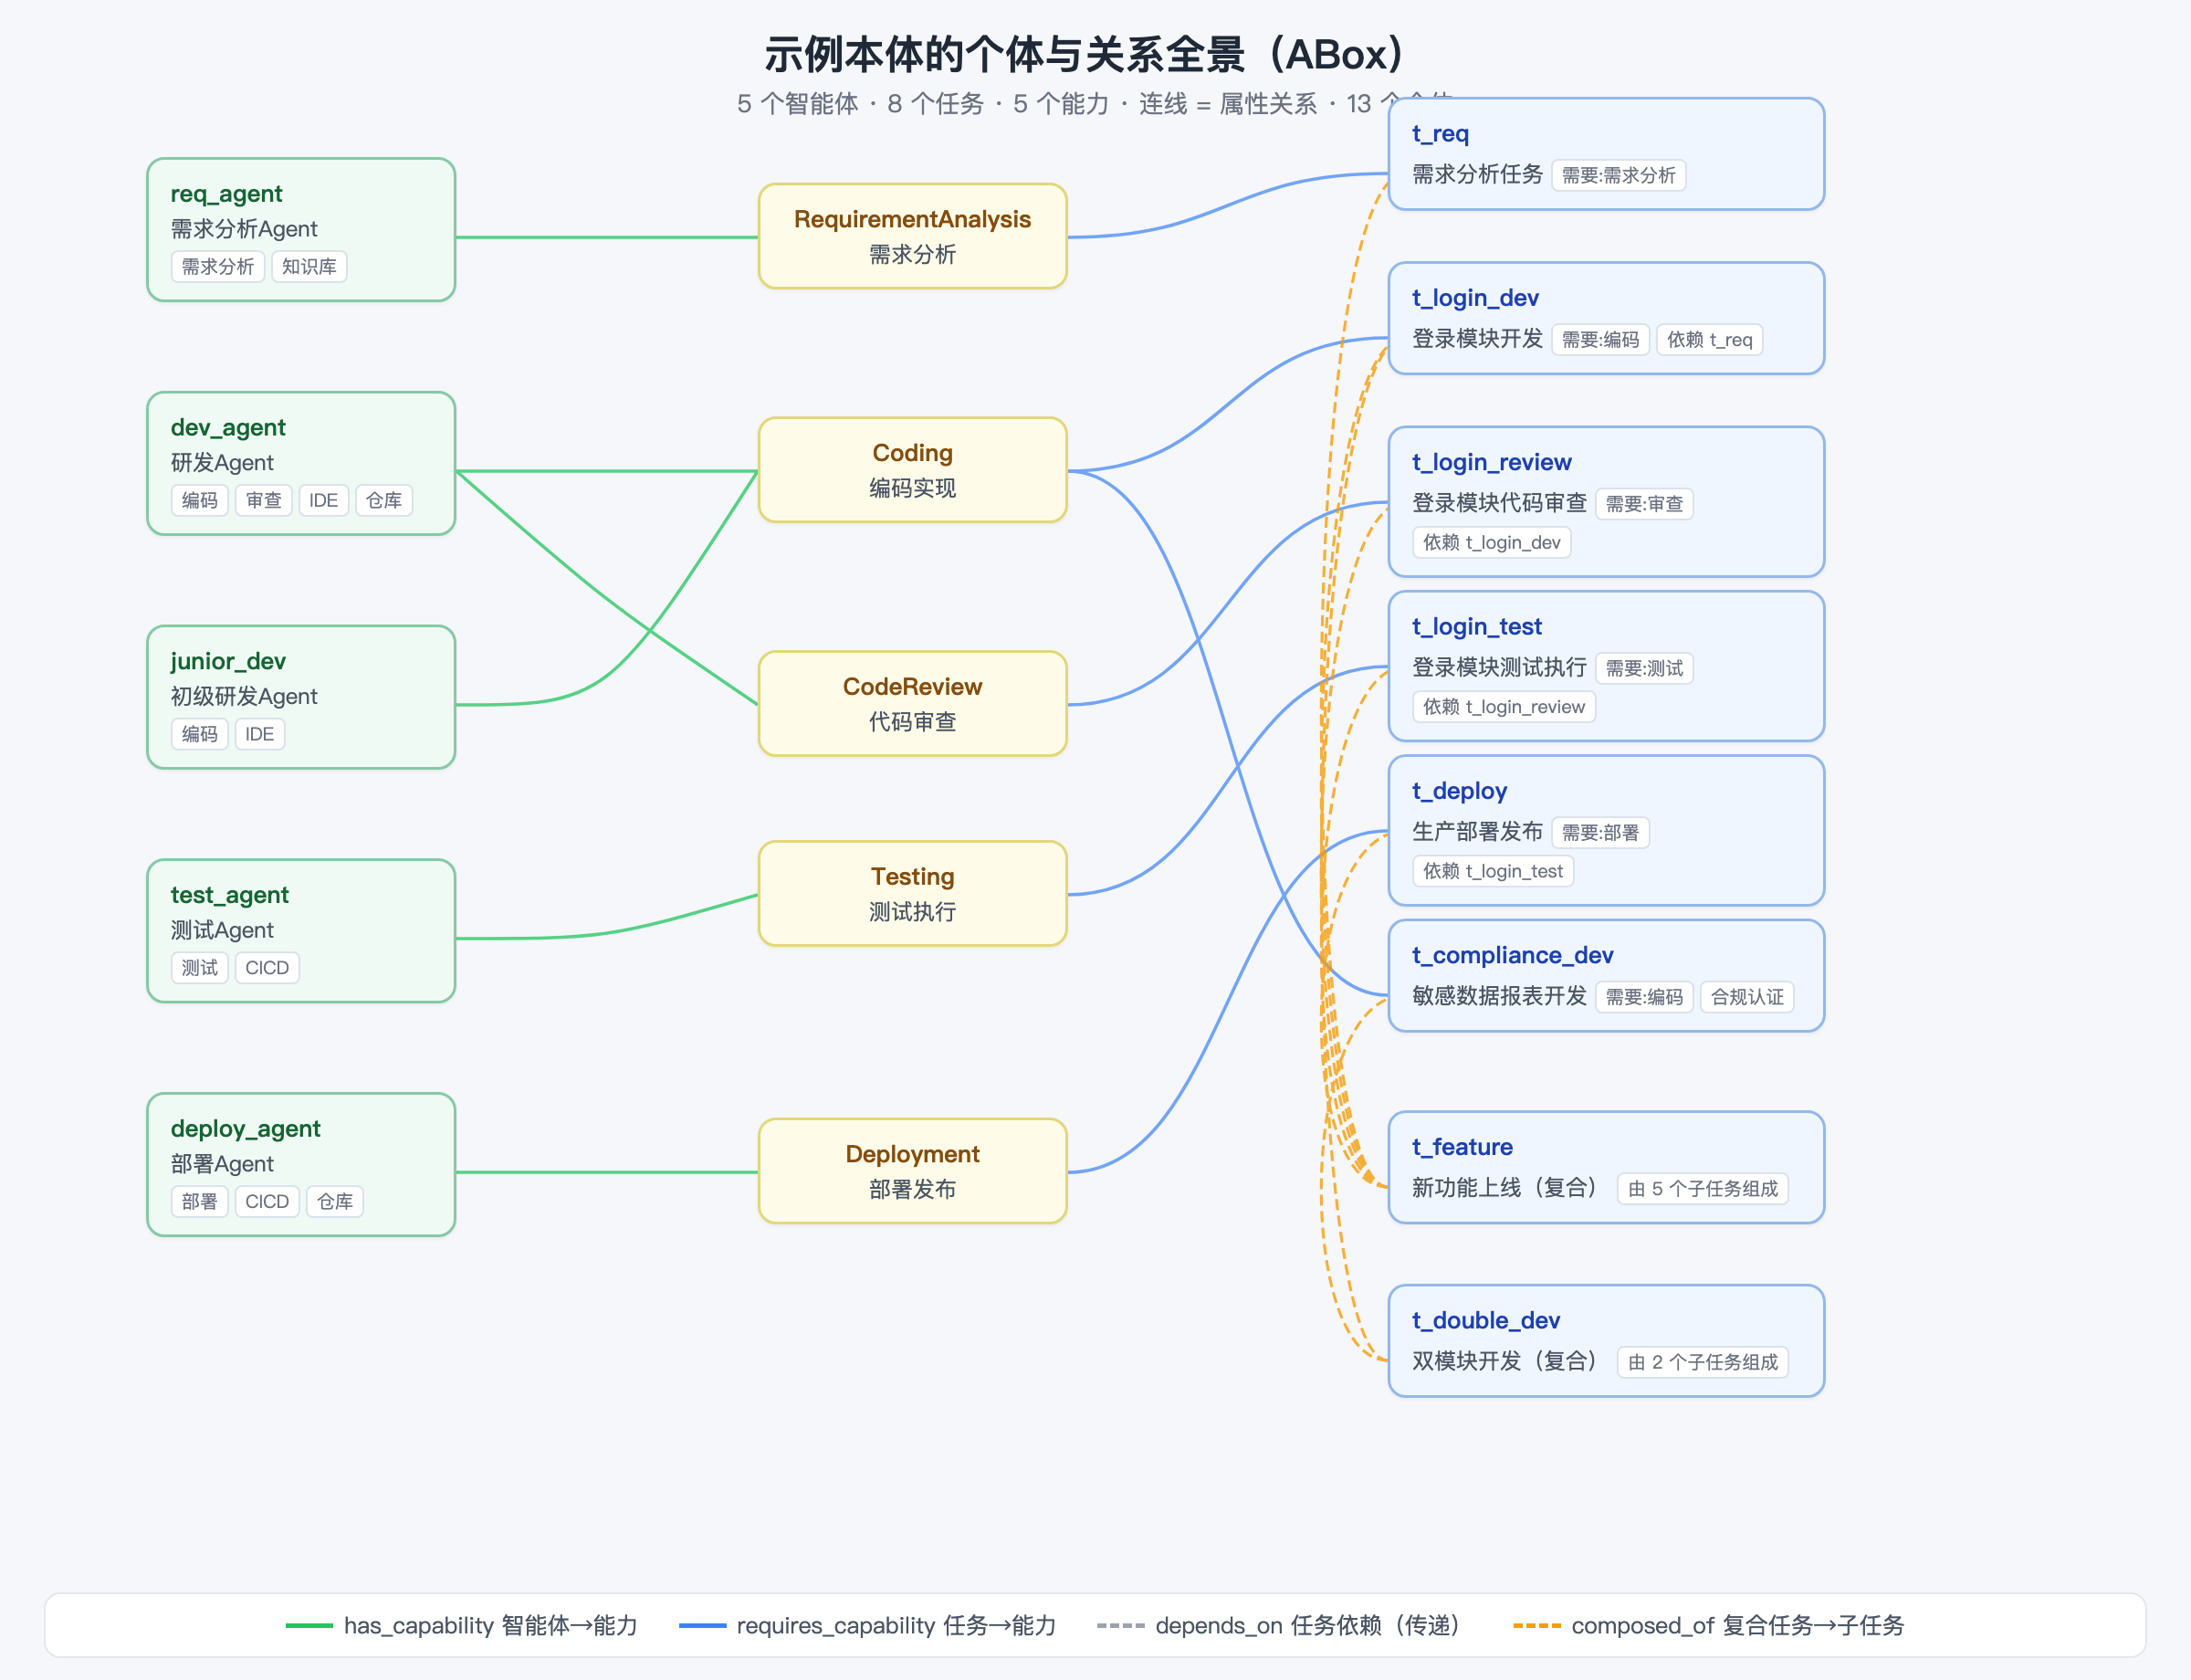Click the 需要:审查 tag in t_login_review
Screen dimensions: 2191x1680
tap(1644, 504)
